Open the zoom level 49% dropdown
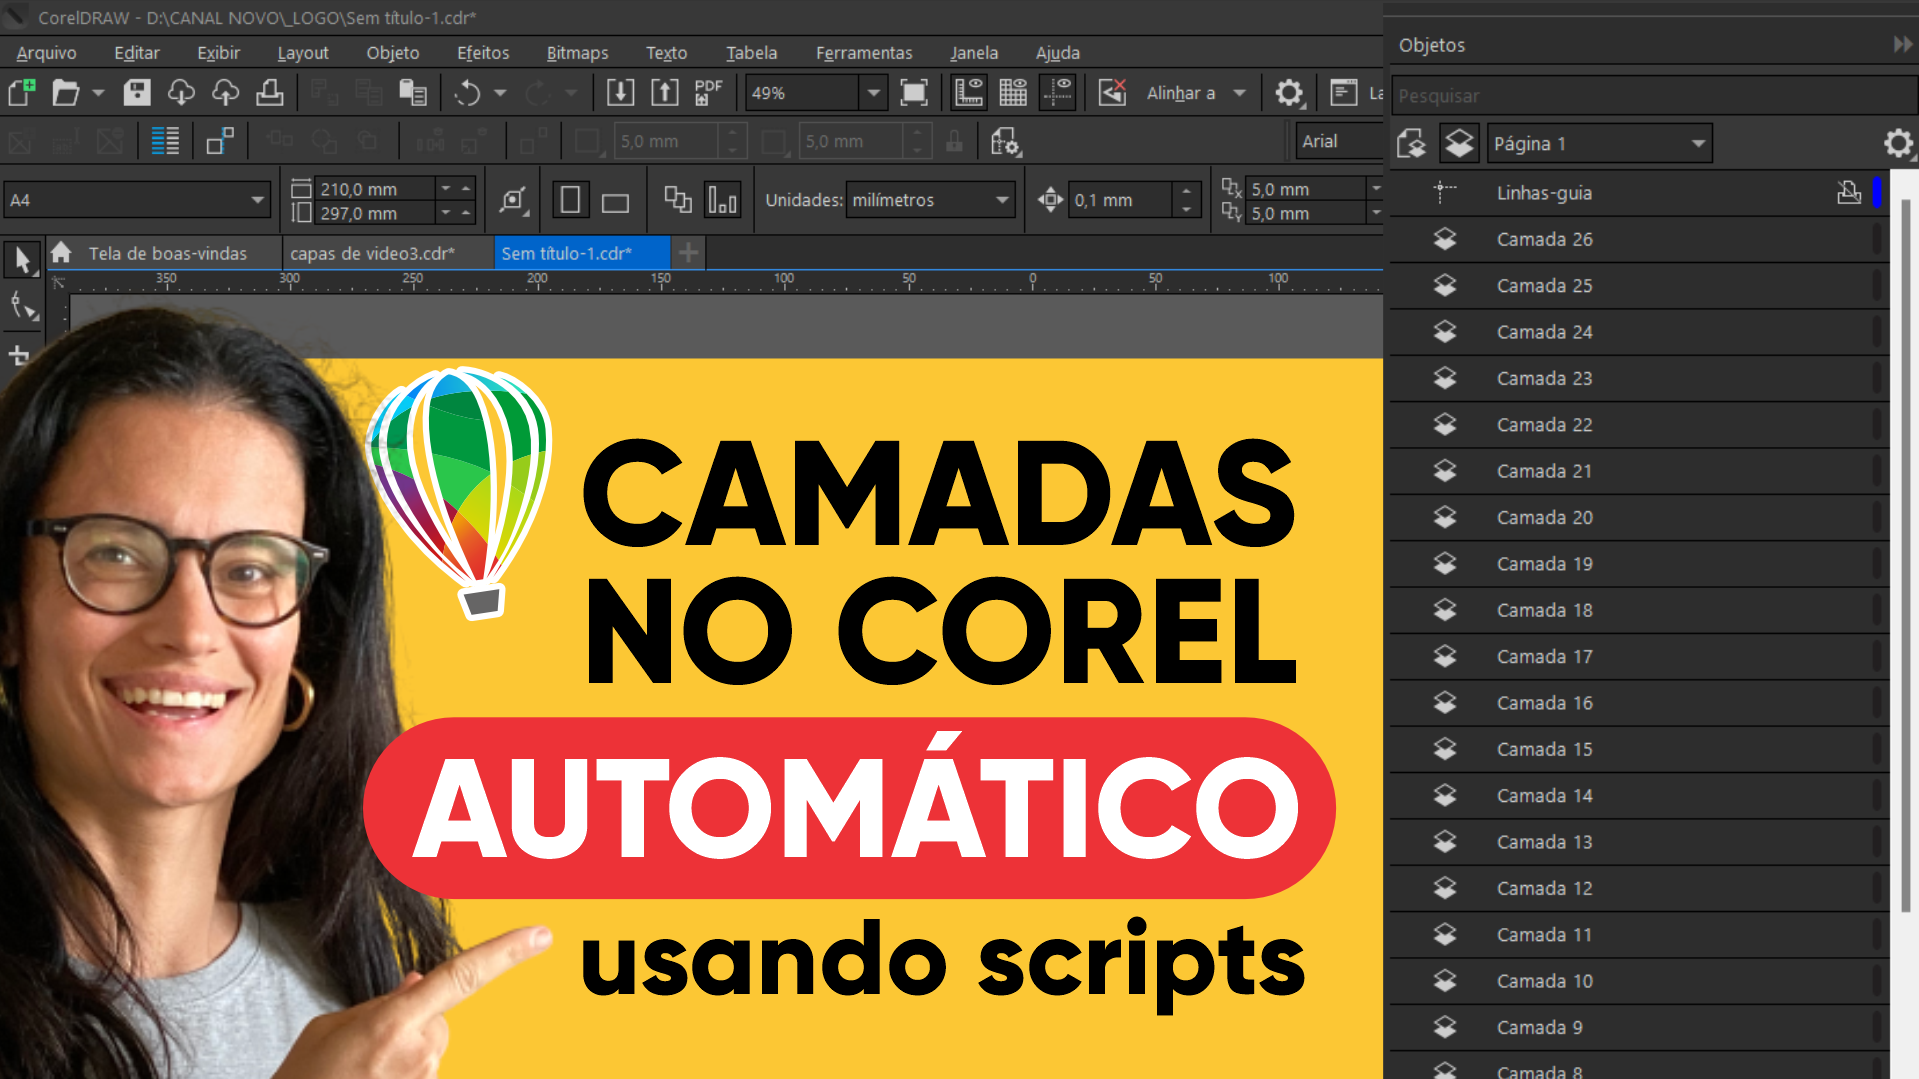This screenshot has height=1079, width=1919. tap(874, 93)
